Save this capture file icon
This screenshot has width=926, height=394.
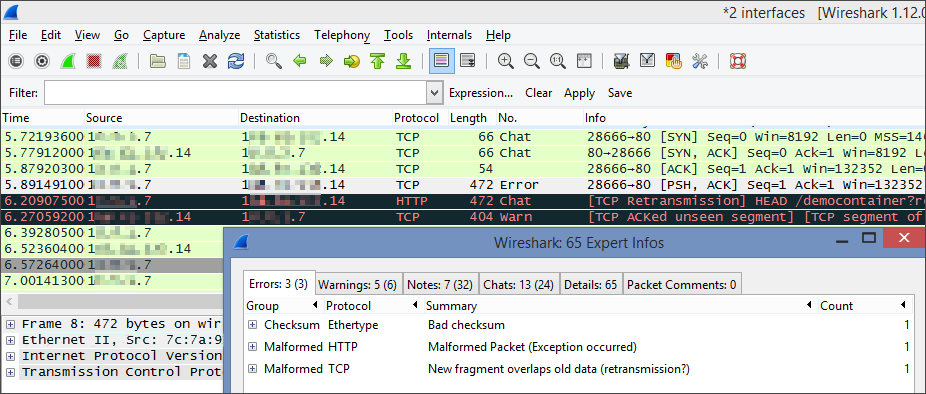click(184, 61)
